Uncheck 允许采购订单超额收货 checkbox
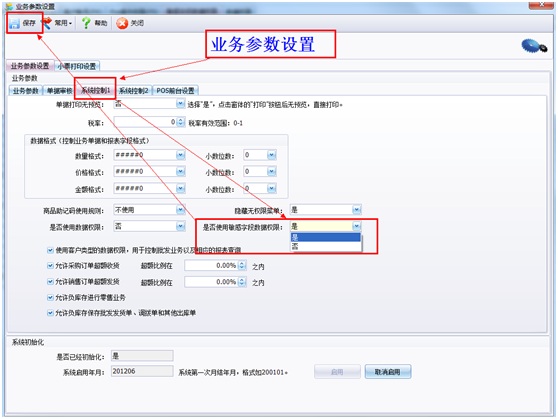The width and height of the screenshot is (558, 419). (x=50, y=266)
